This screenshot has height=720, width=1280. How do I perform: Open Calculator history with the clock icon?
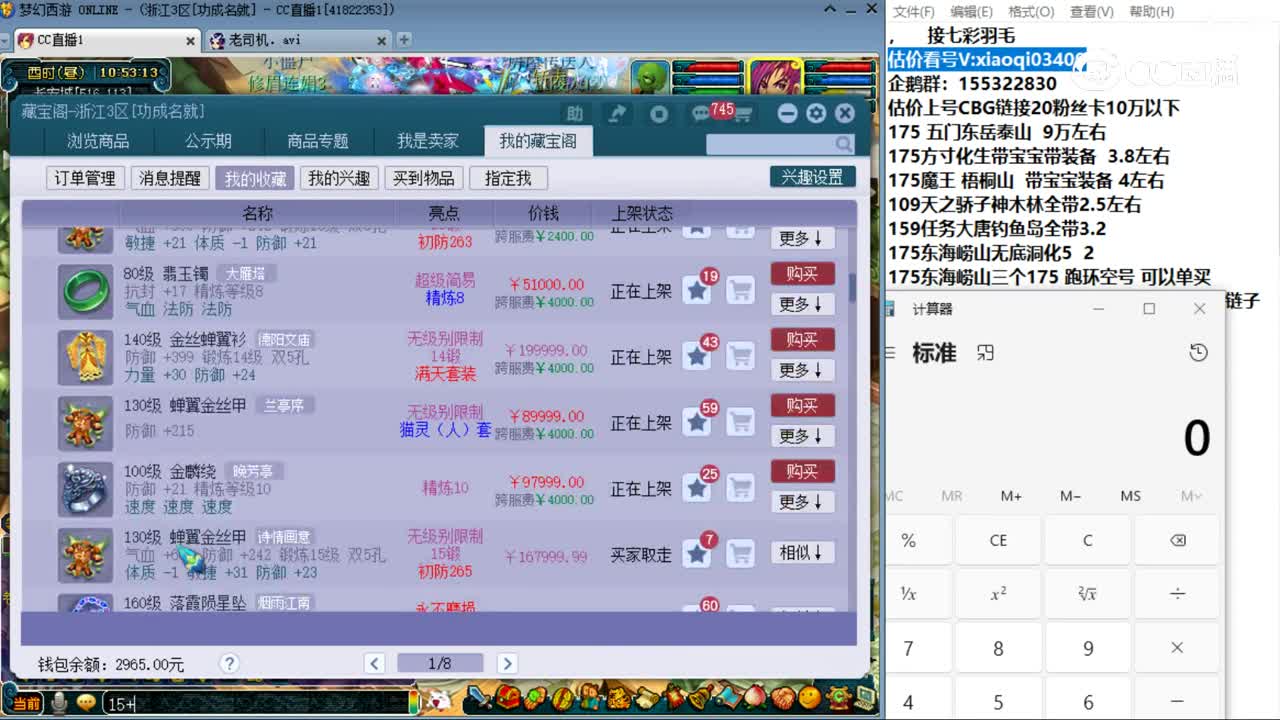pos(1197,353)
